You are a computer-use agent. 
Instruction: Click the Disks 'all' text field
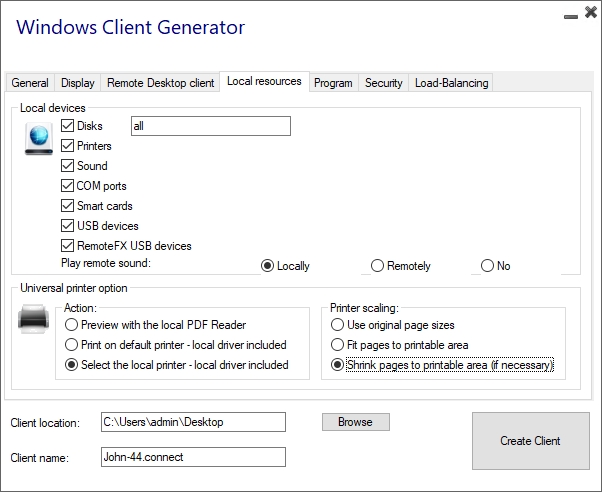[210, 126]
